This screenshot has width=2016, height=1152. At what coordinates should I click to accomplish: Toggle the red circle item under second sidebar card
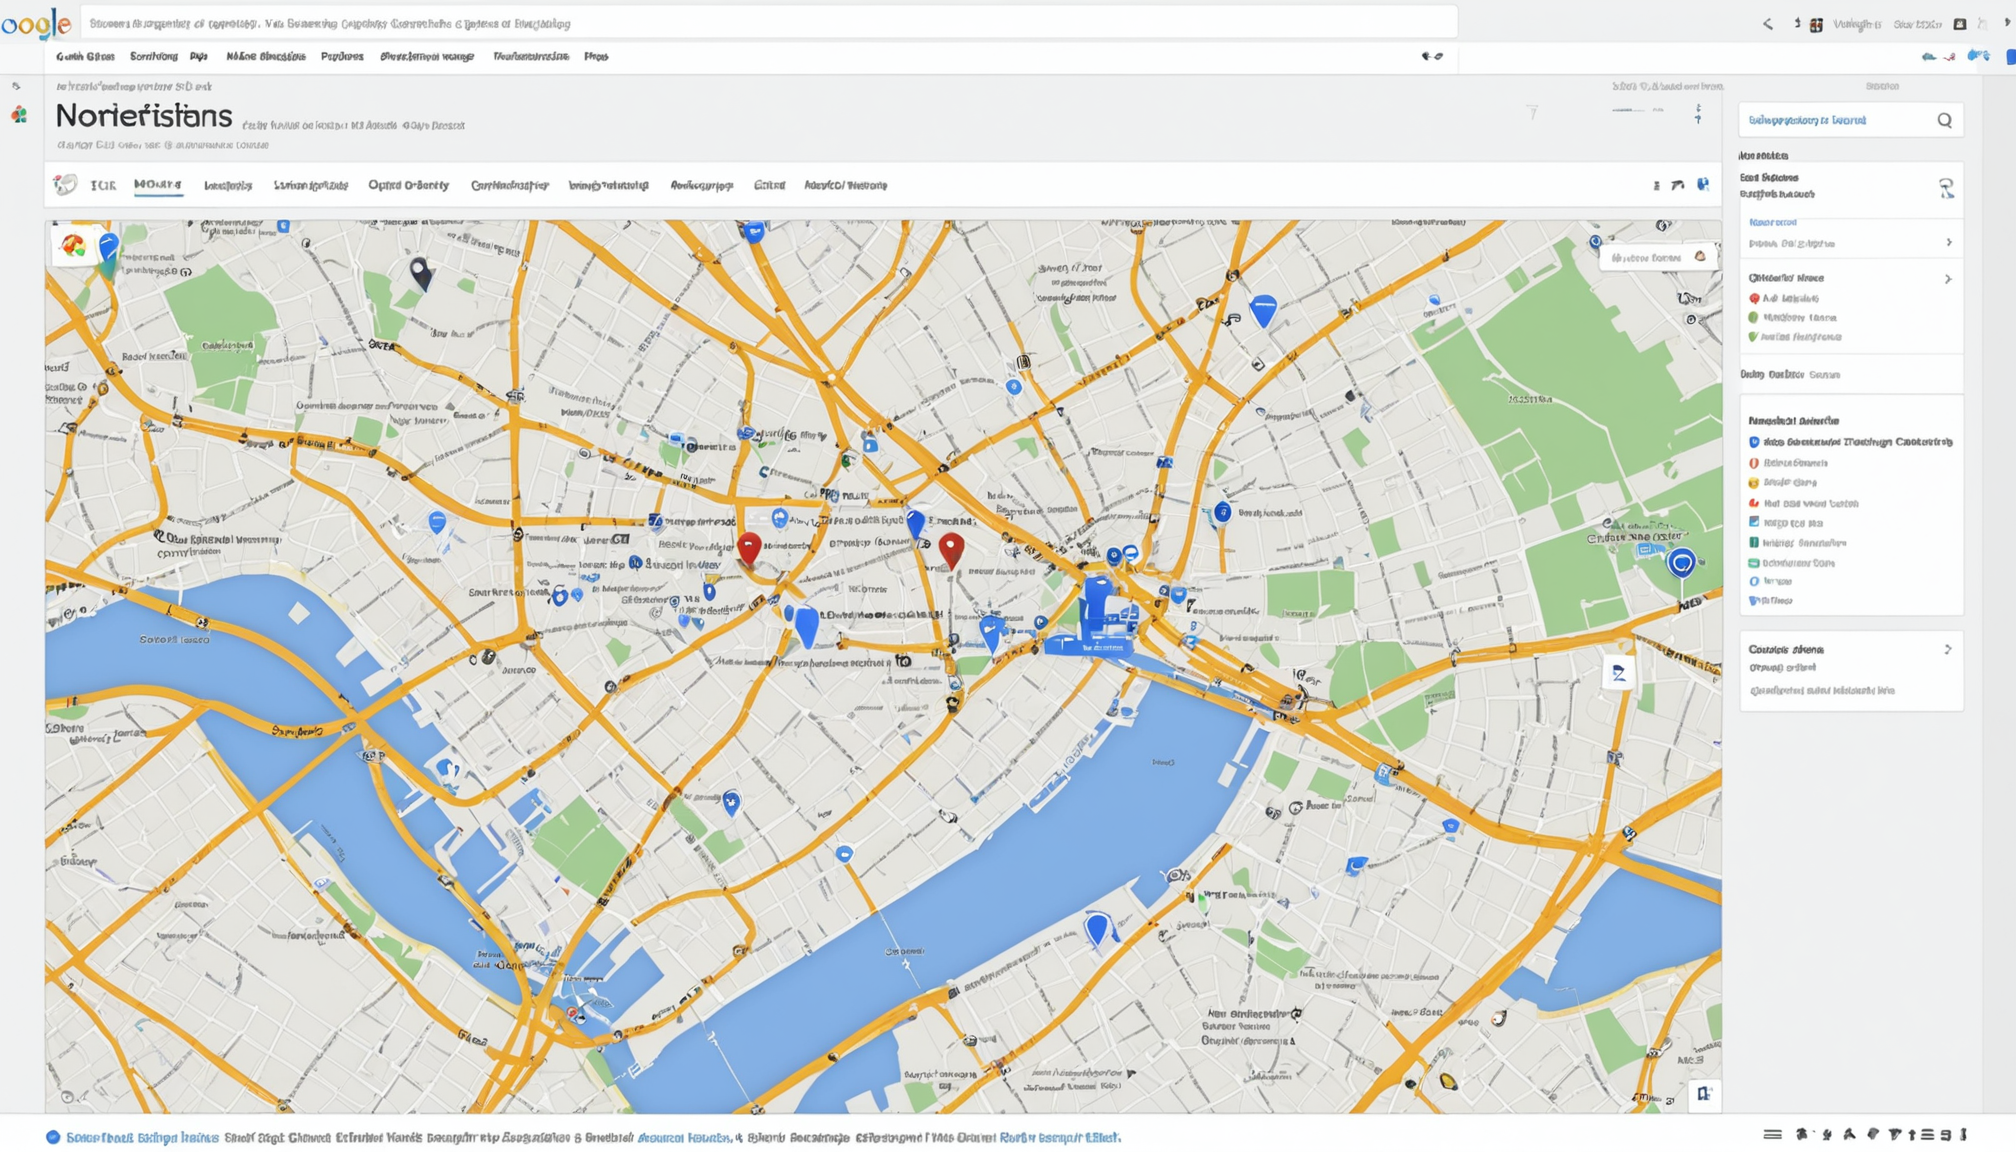pyautogui.click(x=1754, y=299)
